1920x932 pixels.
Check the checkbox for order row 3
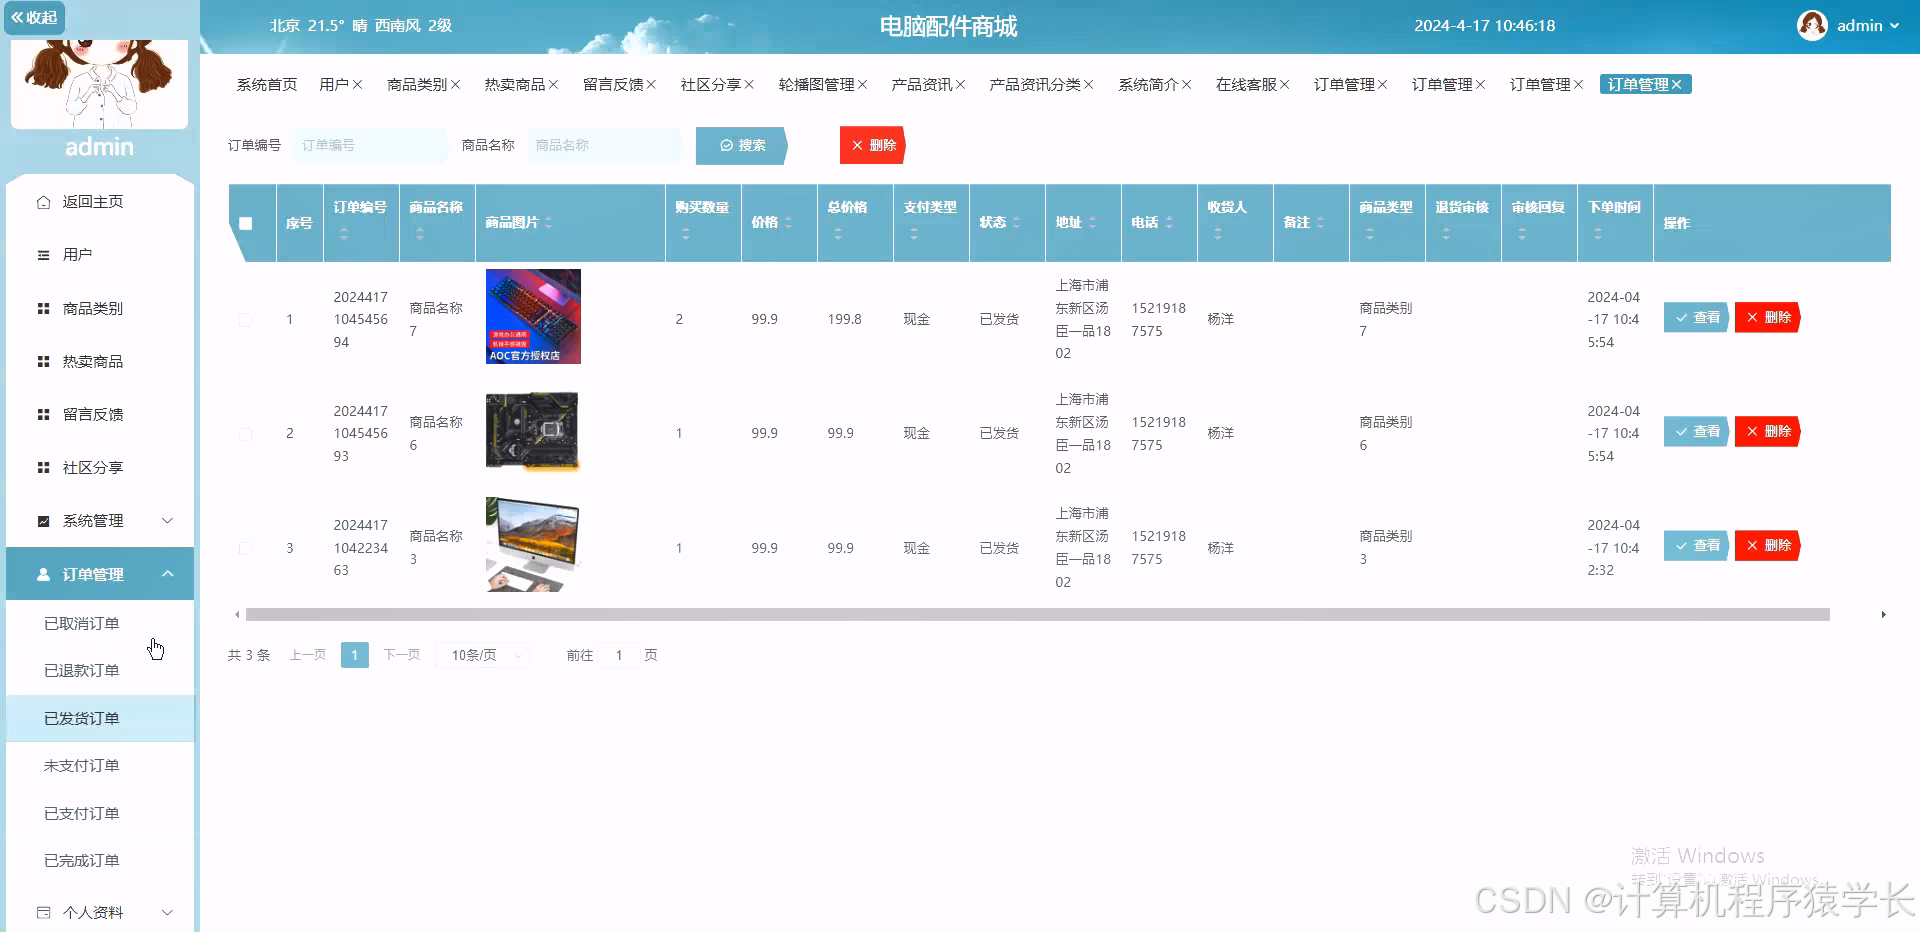246,547
